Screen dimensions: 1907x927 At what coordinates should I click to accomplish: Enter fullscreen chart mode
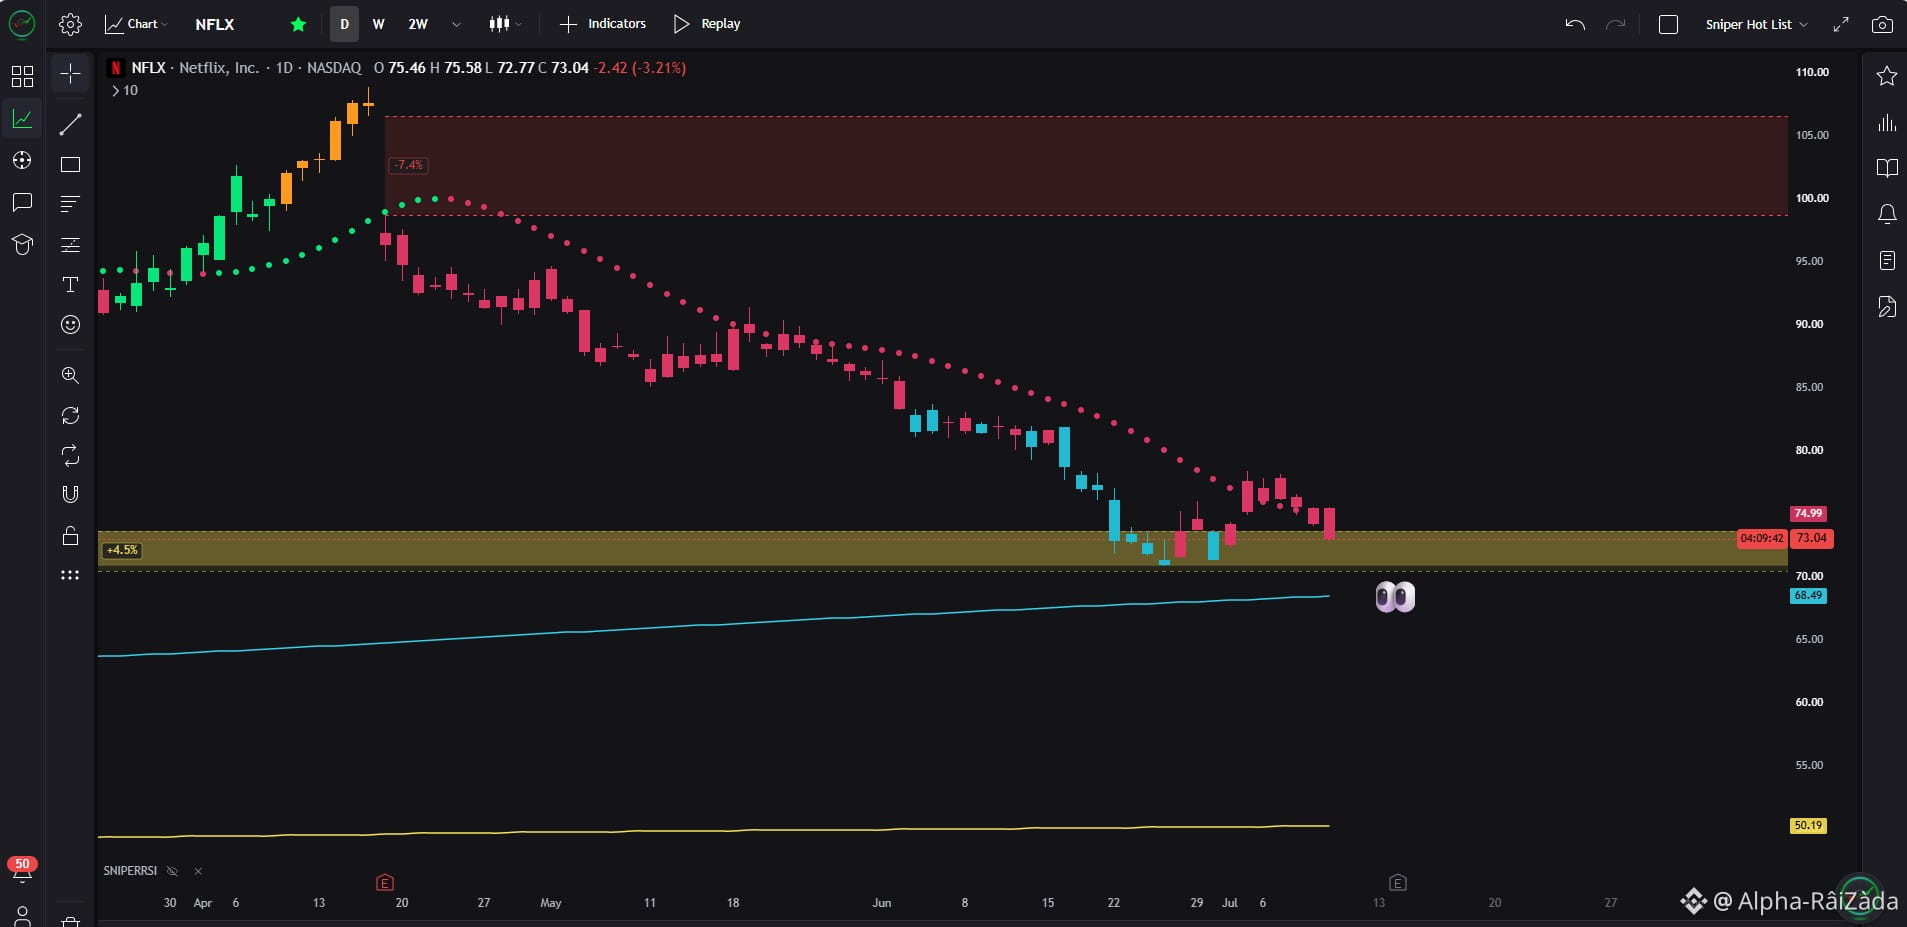point(1841,24)
